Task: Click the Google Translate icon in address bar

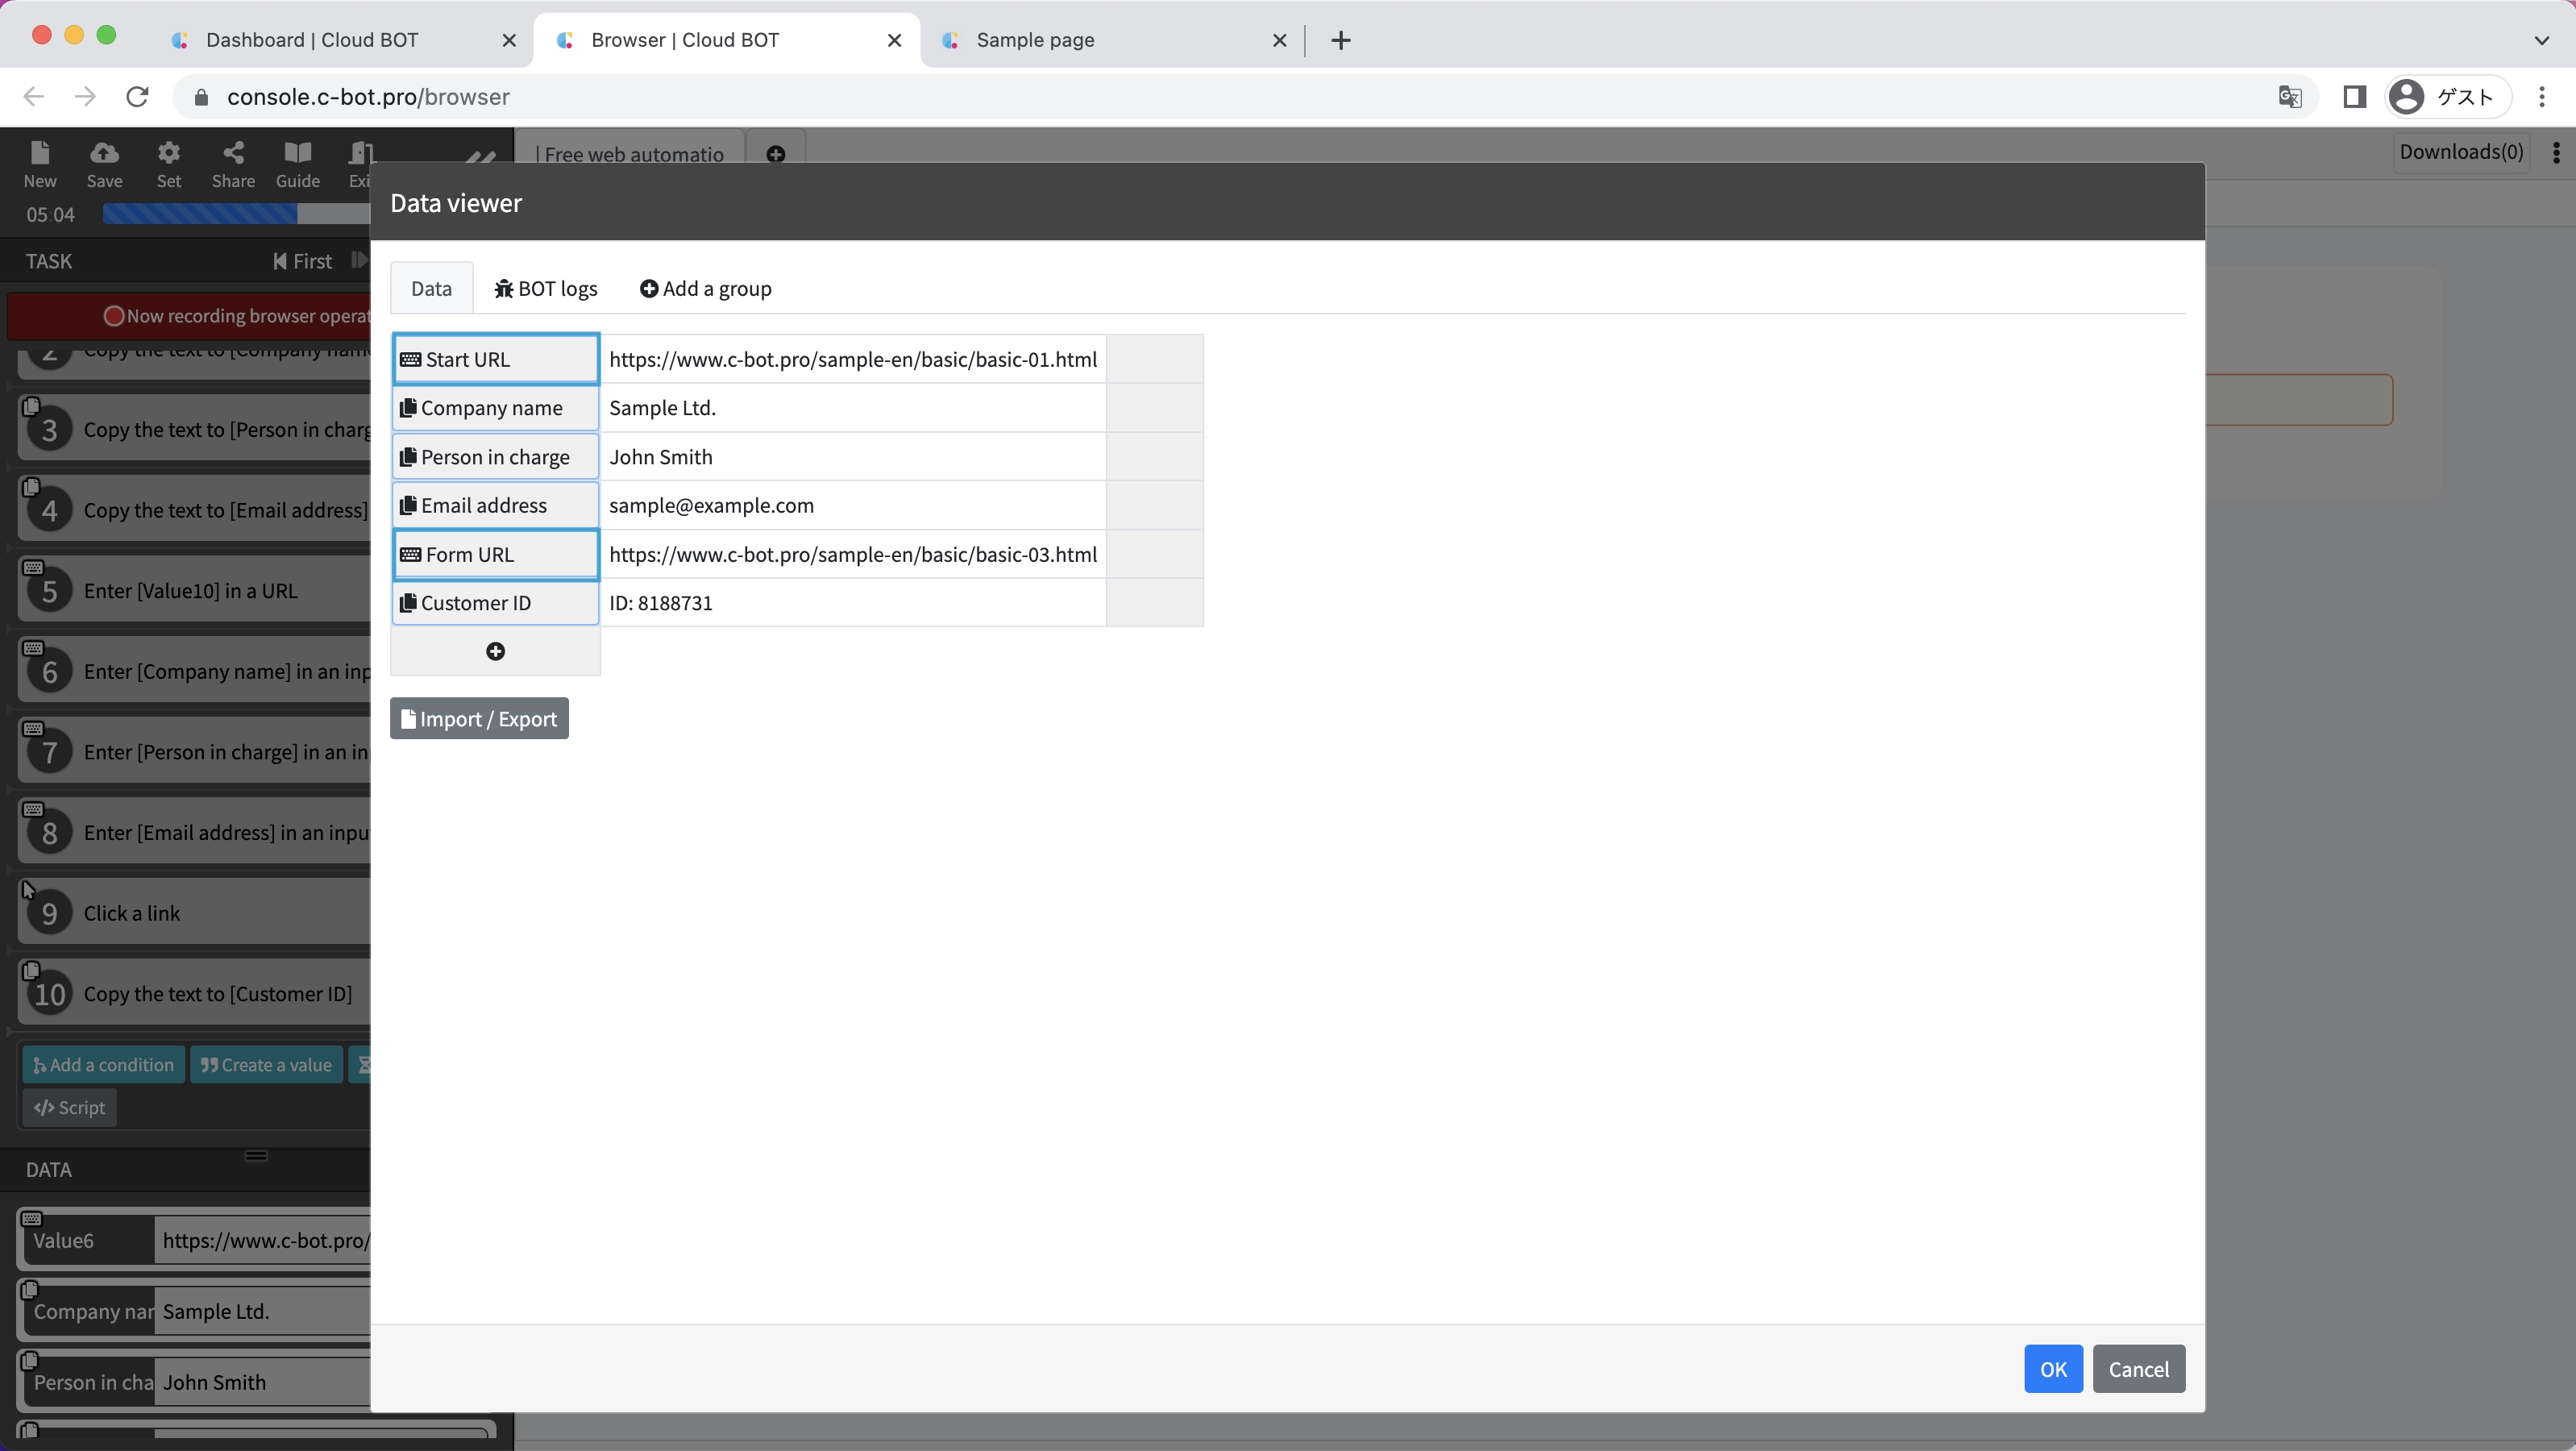Action: tap(2289, 97)
